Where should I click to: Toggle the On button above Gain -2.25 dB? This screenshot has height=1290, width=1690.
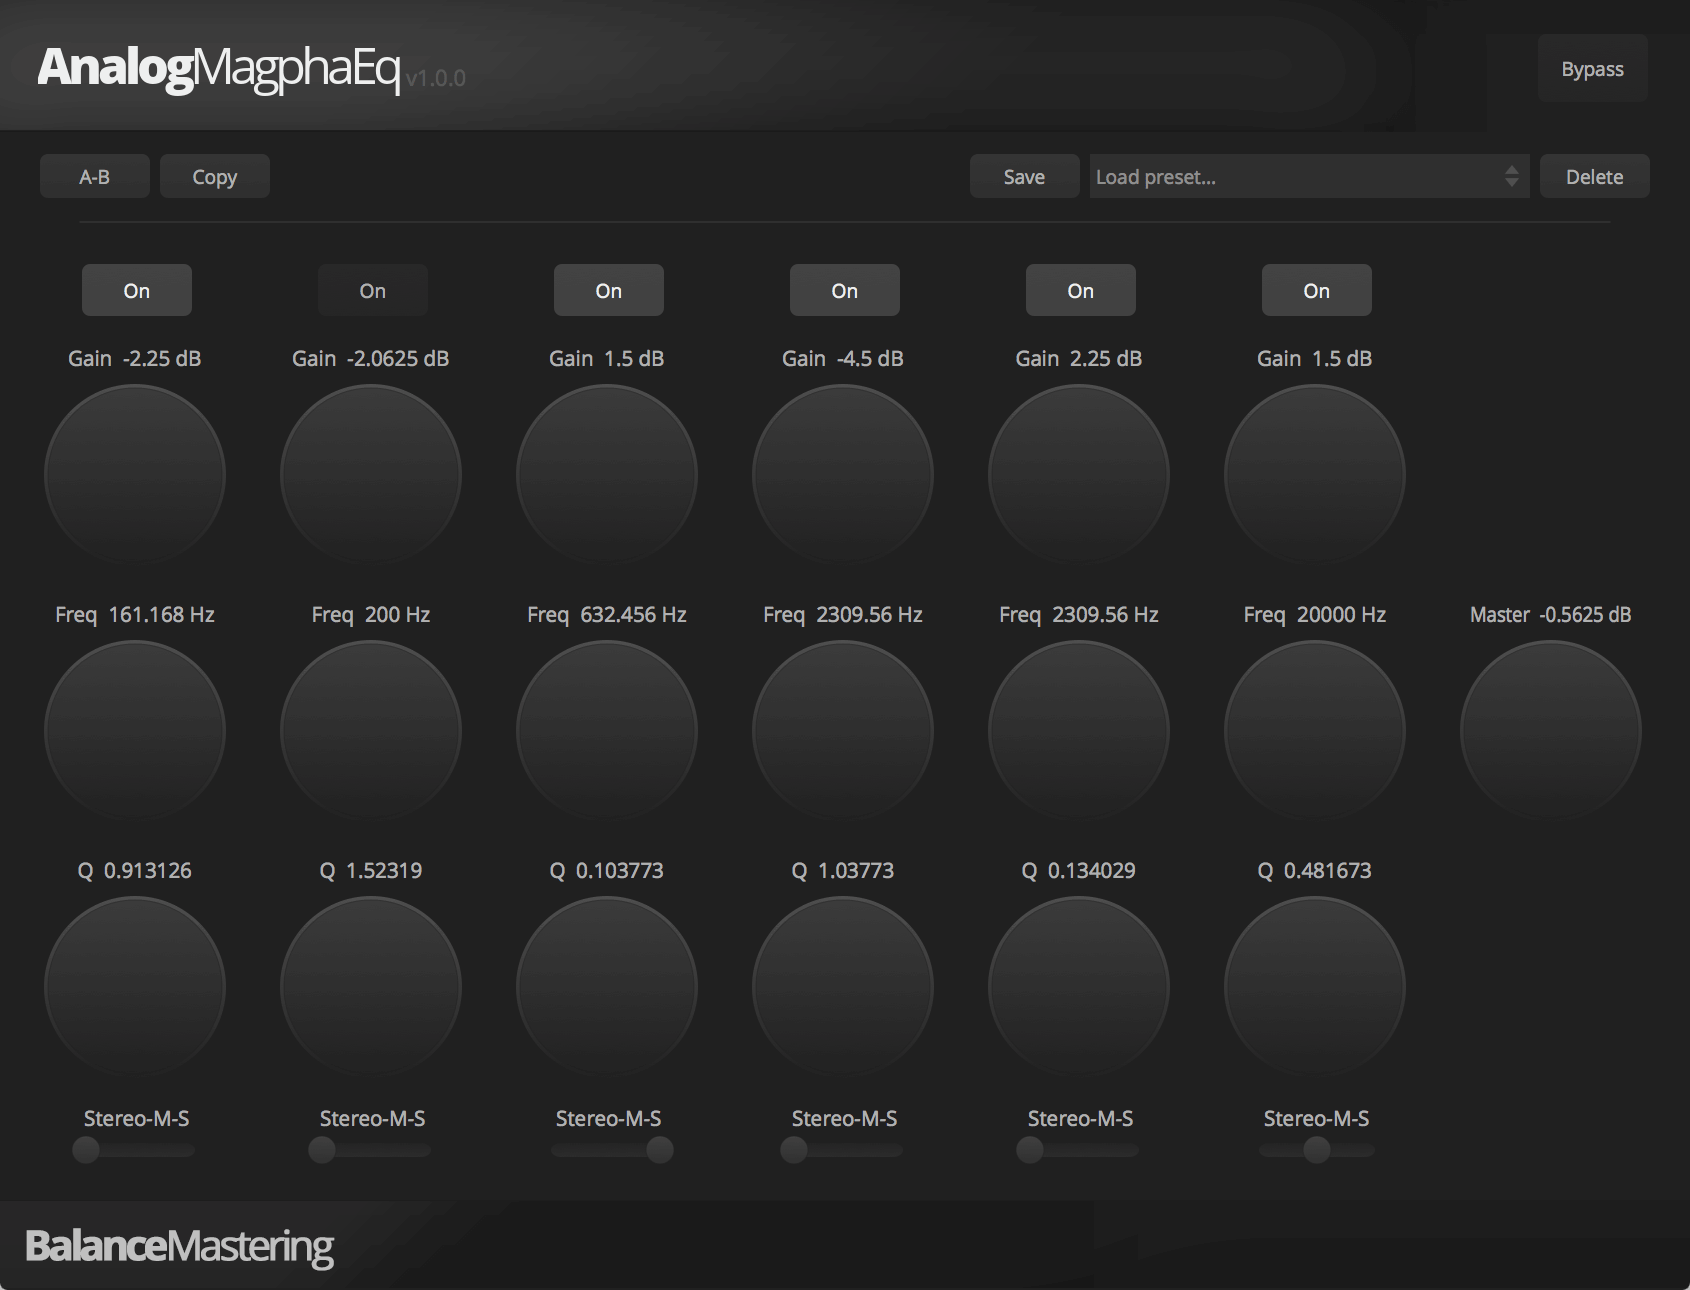137,290
